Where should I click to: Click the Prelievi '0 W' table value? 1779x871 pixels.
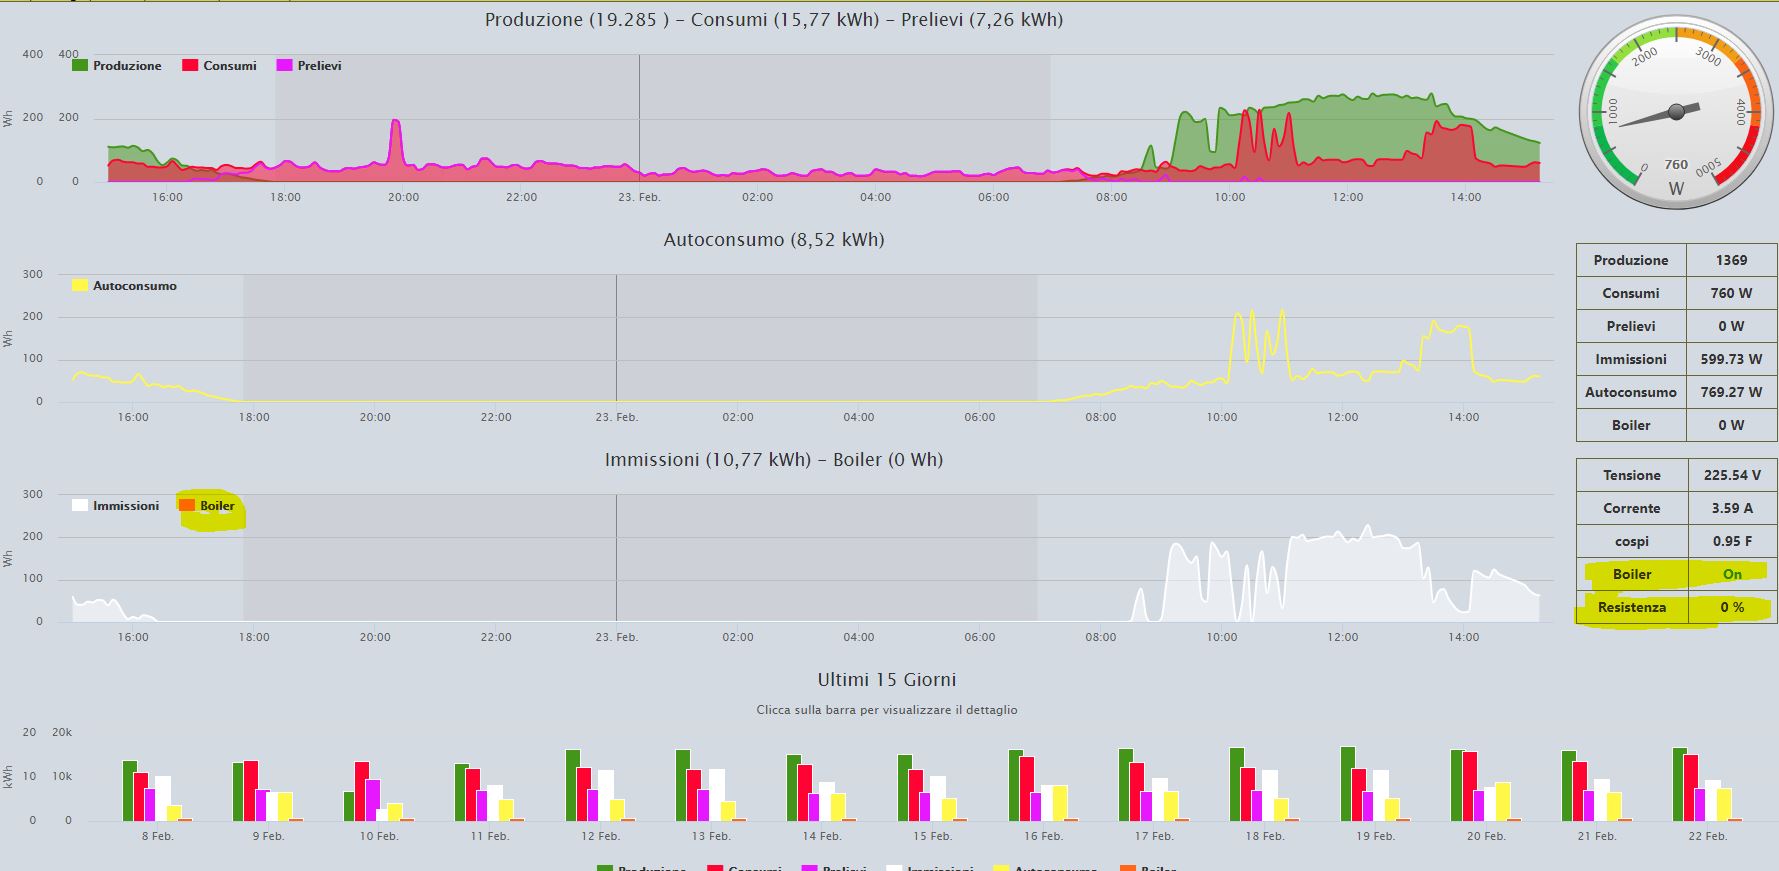(1731, 326)
